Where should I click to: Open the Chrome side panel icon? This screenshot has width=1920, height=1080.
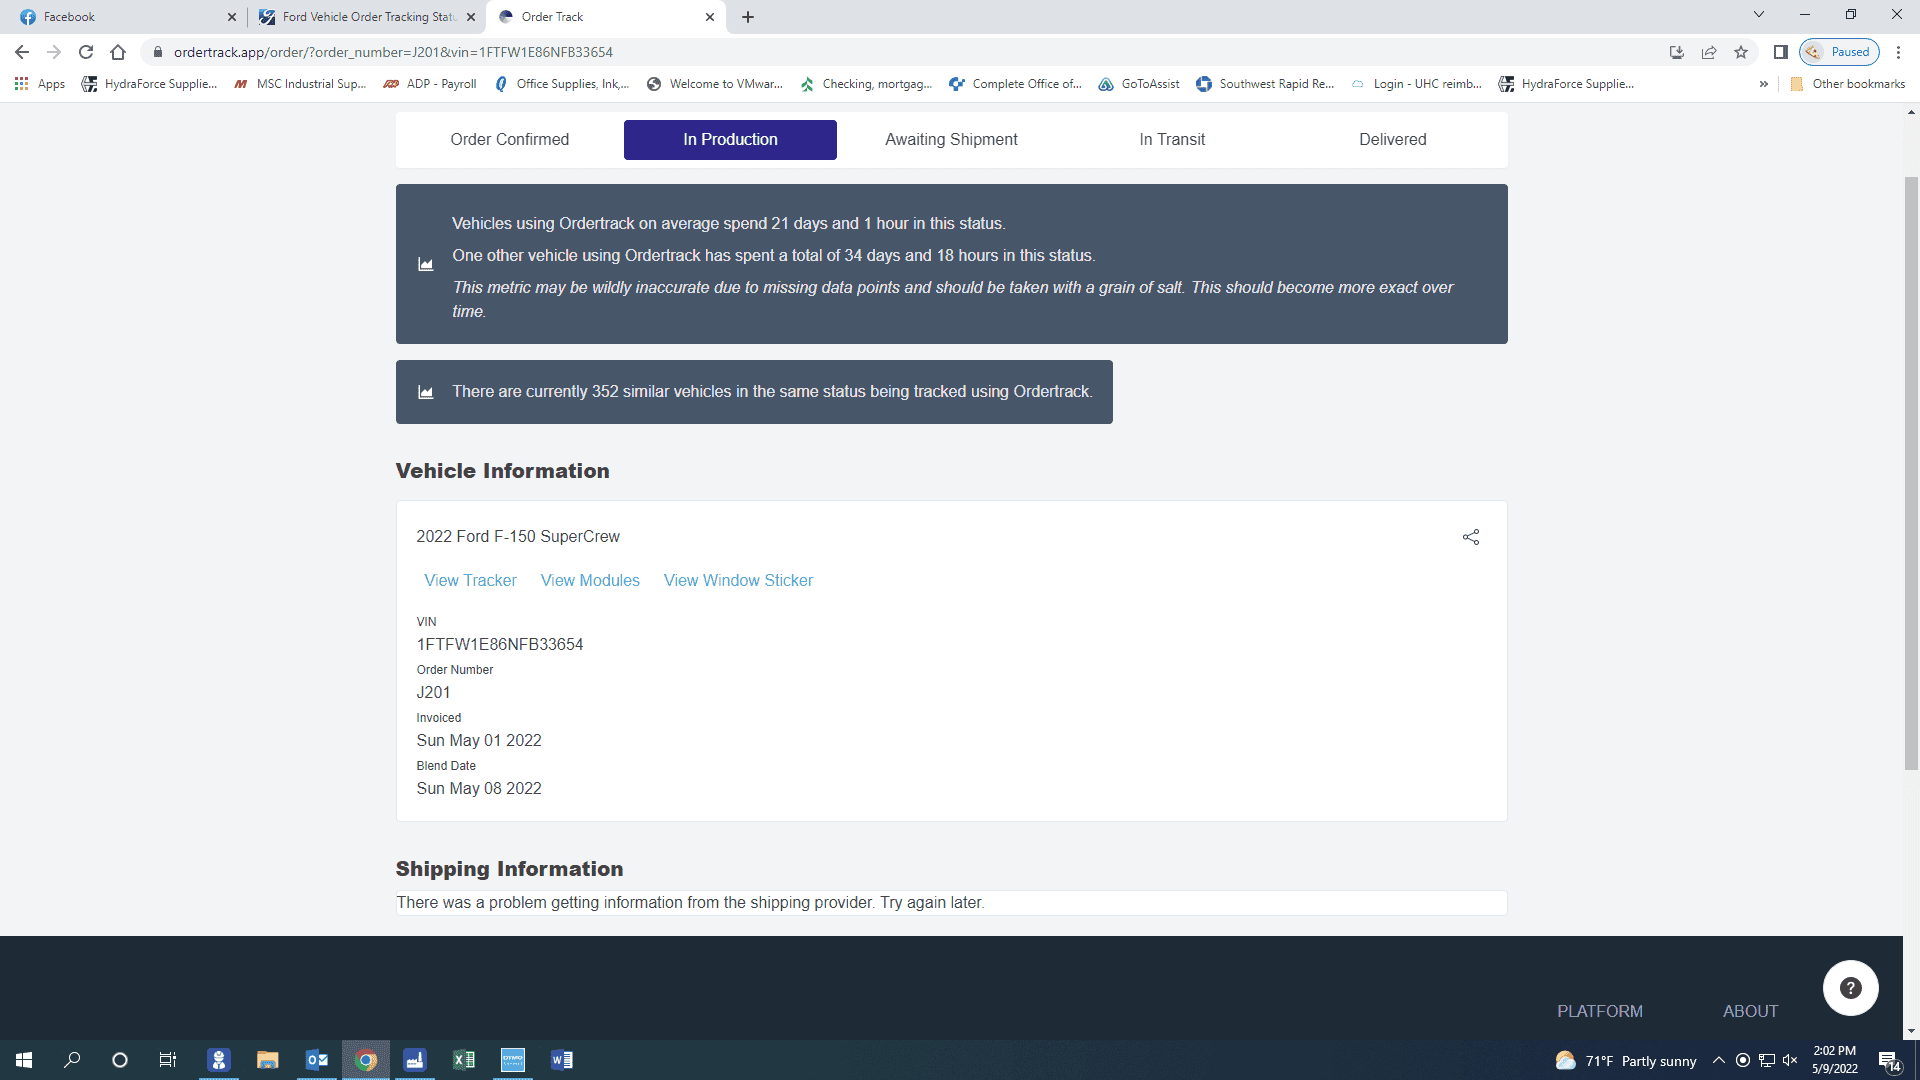tap(1781, 52)
